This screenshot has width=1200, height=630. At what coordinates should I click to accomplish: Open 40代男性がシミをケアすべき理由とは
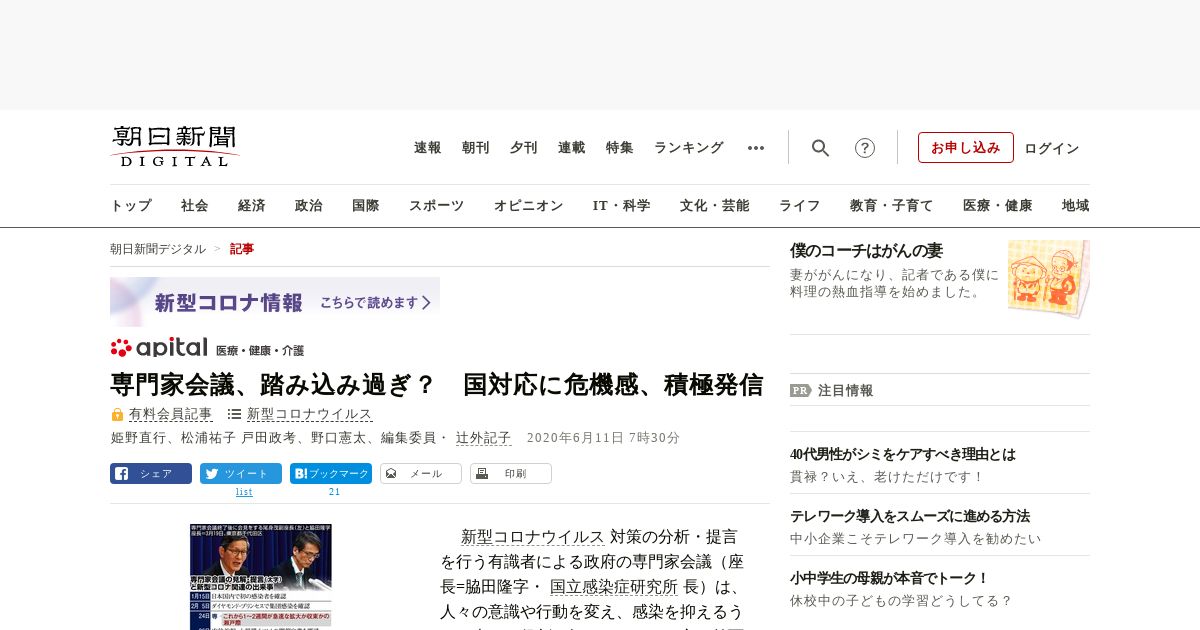tap(903, 454)
